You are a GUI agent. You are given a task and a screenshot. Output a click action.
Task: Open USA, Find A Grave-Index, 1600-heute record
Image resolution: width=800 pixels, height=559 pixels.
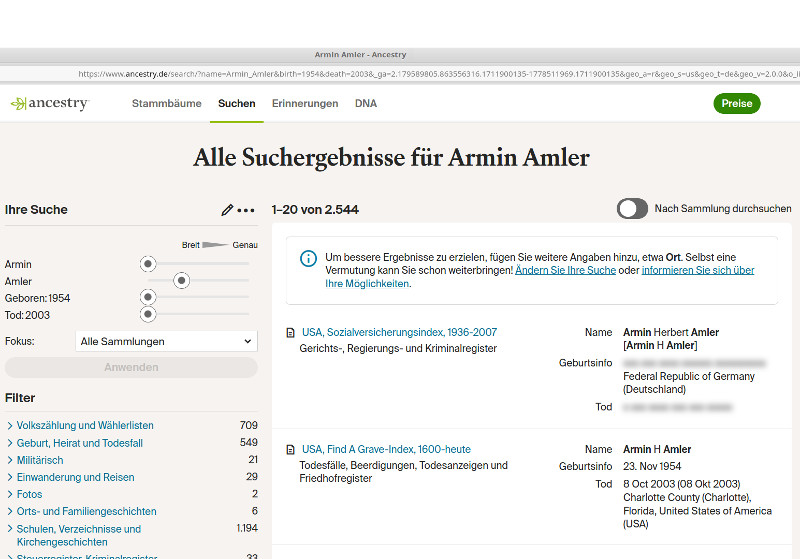[386, 449]
